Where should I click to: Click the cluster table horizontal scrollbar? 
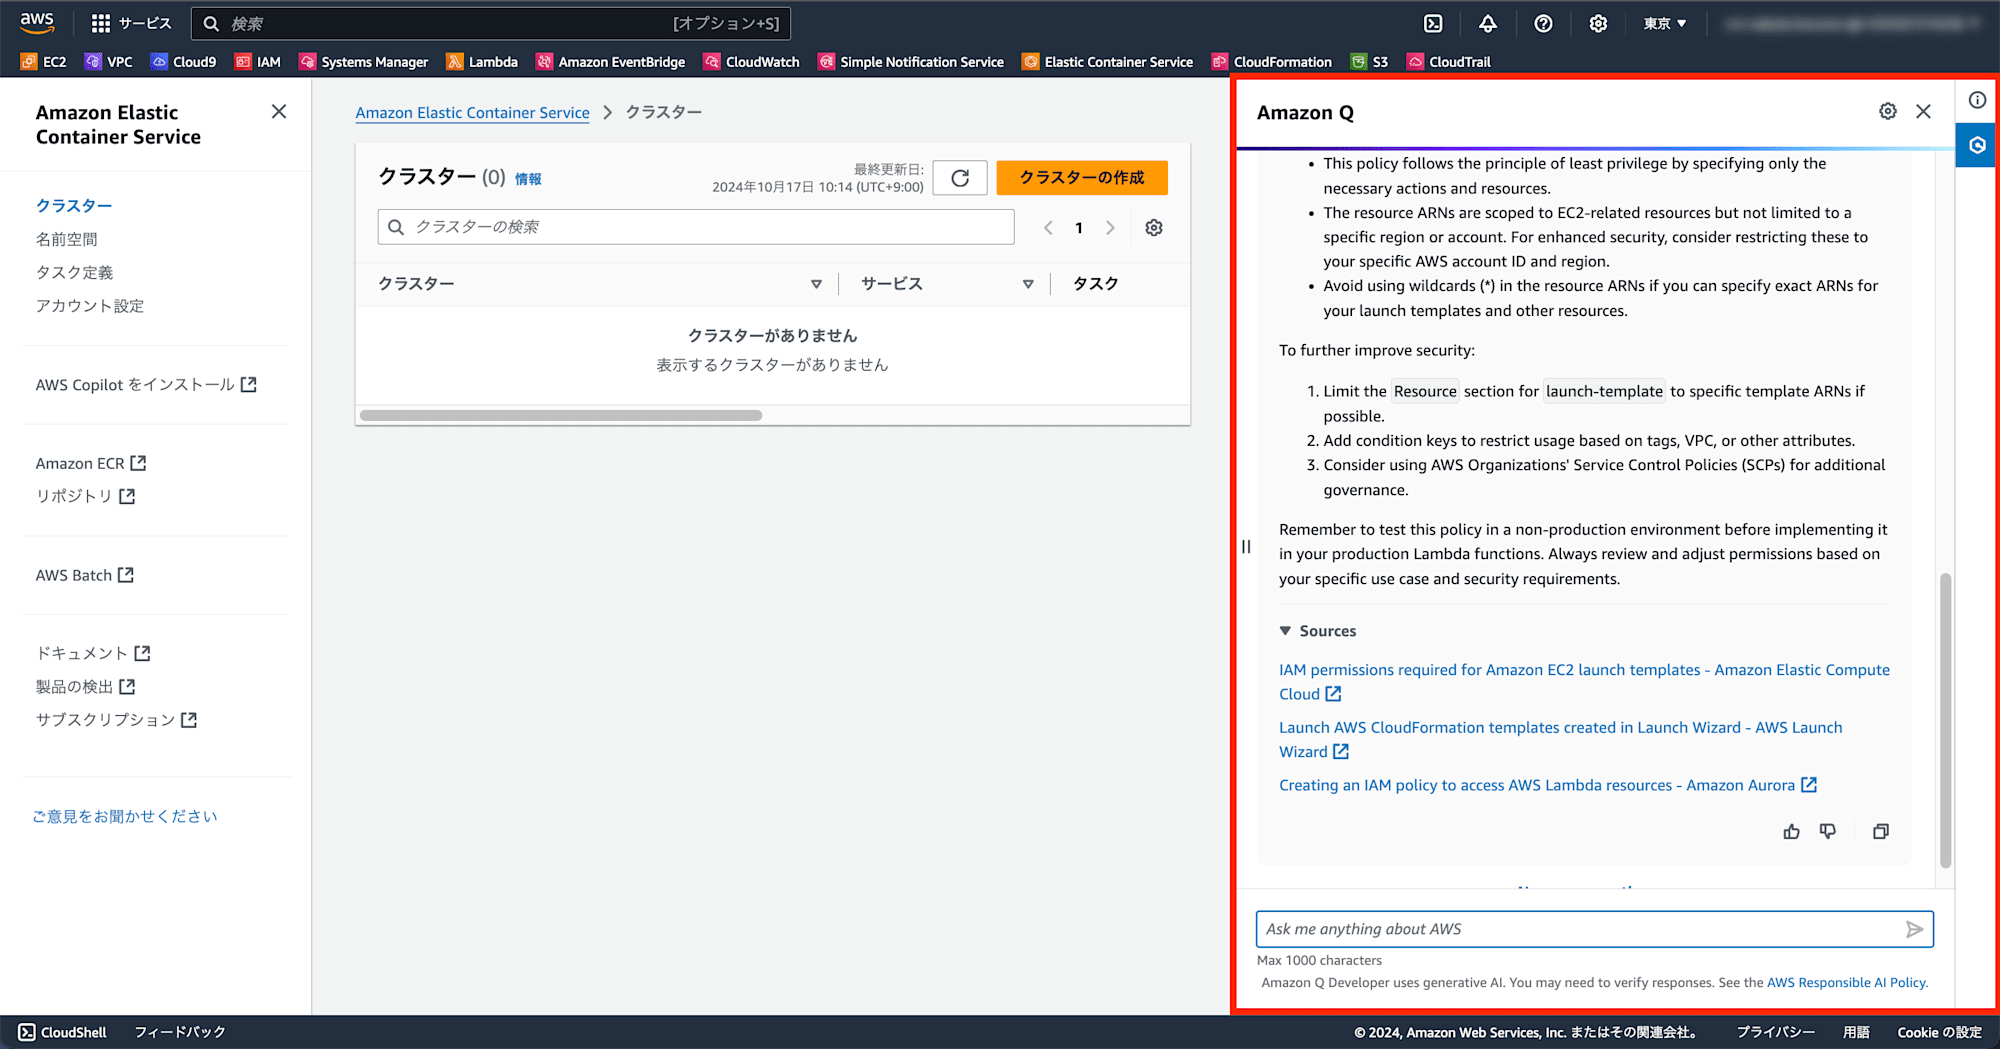[x=561, y=415]
